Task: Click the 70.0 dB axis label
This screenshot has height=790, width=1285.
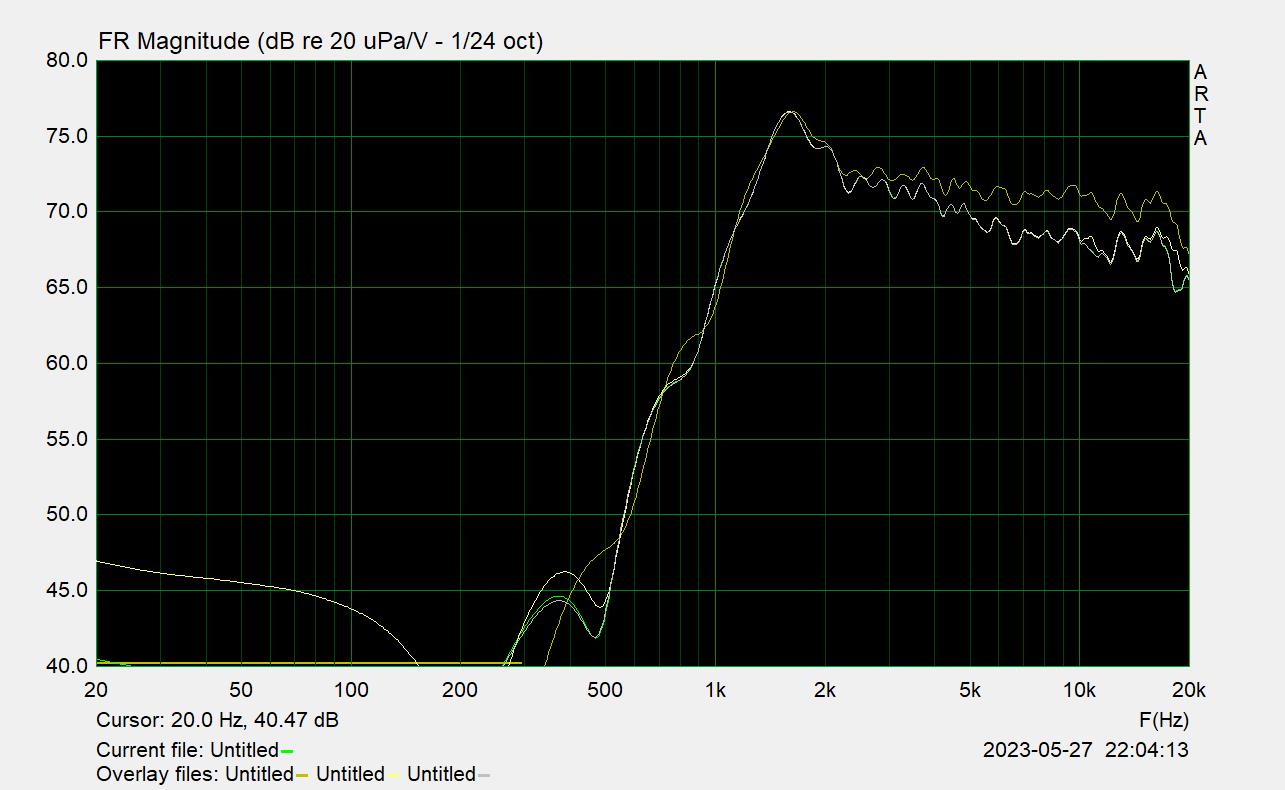Action: (x=68, y=212)
